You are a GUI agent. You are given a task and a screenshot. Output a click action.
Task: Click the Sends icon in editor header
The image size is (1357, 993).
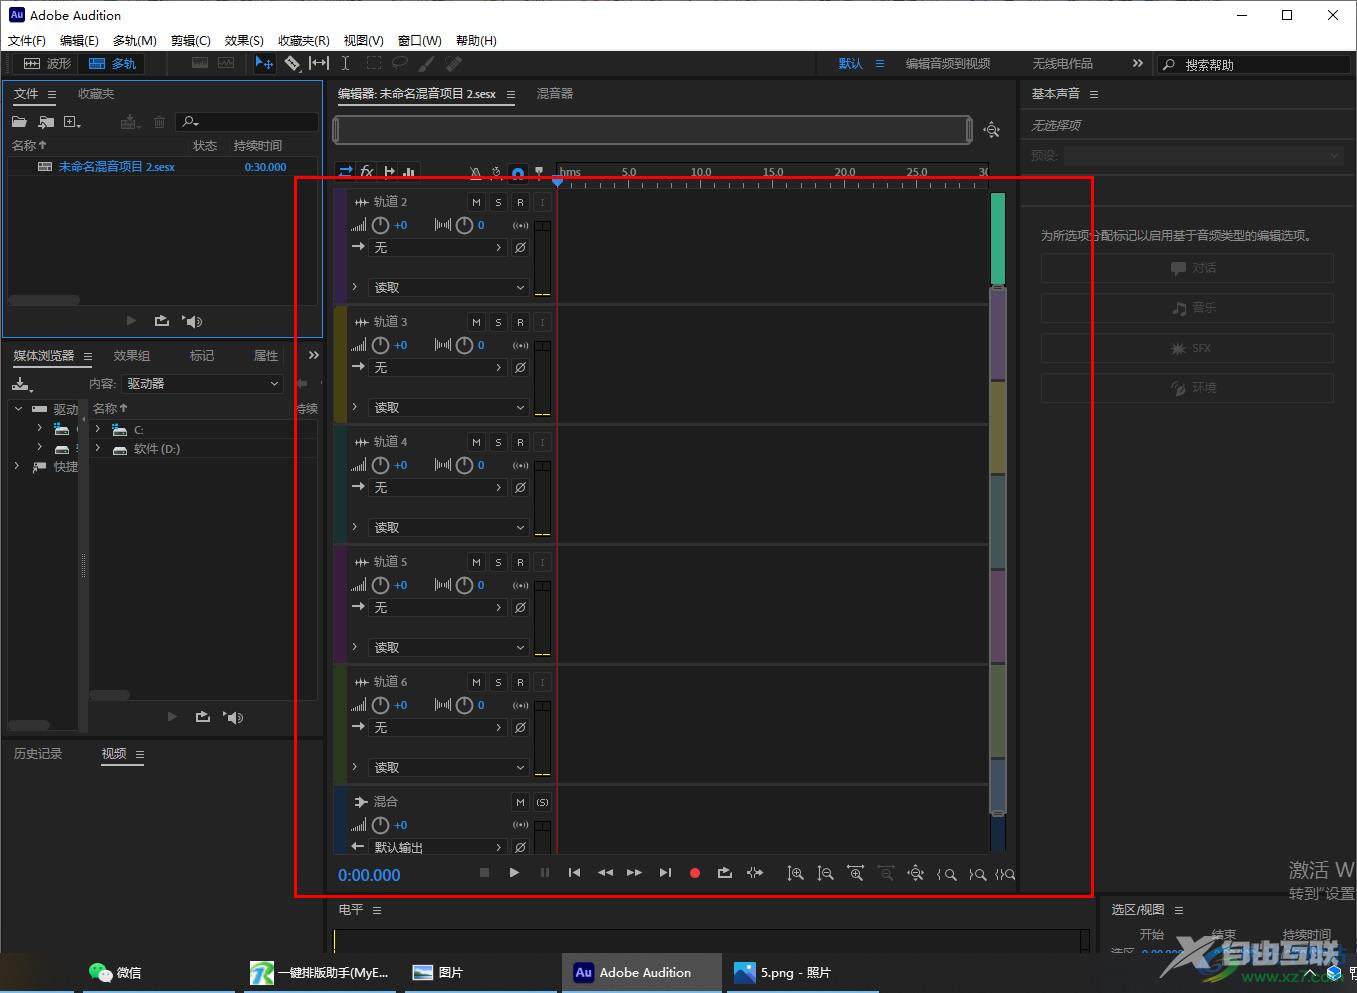[x=389, y=172]
